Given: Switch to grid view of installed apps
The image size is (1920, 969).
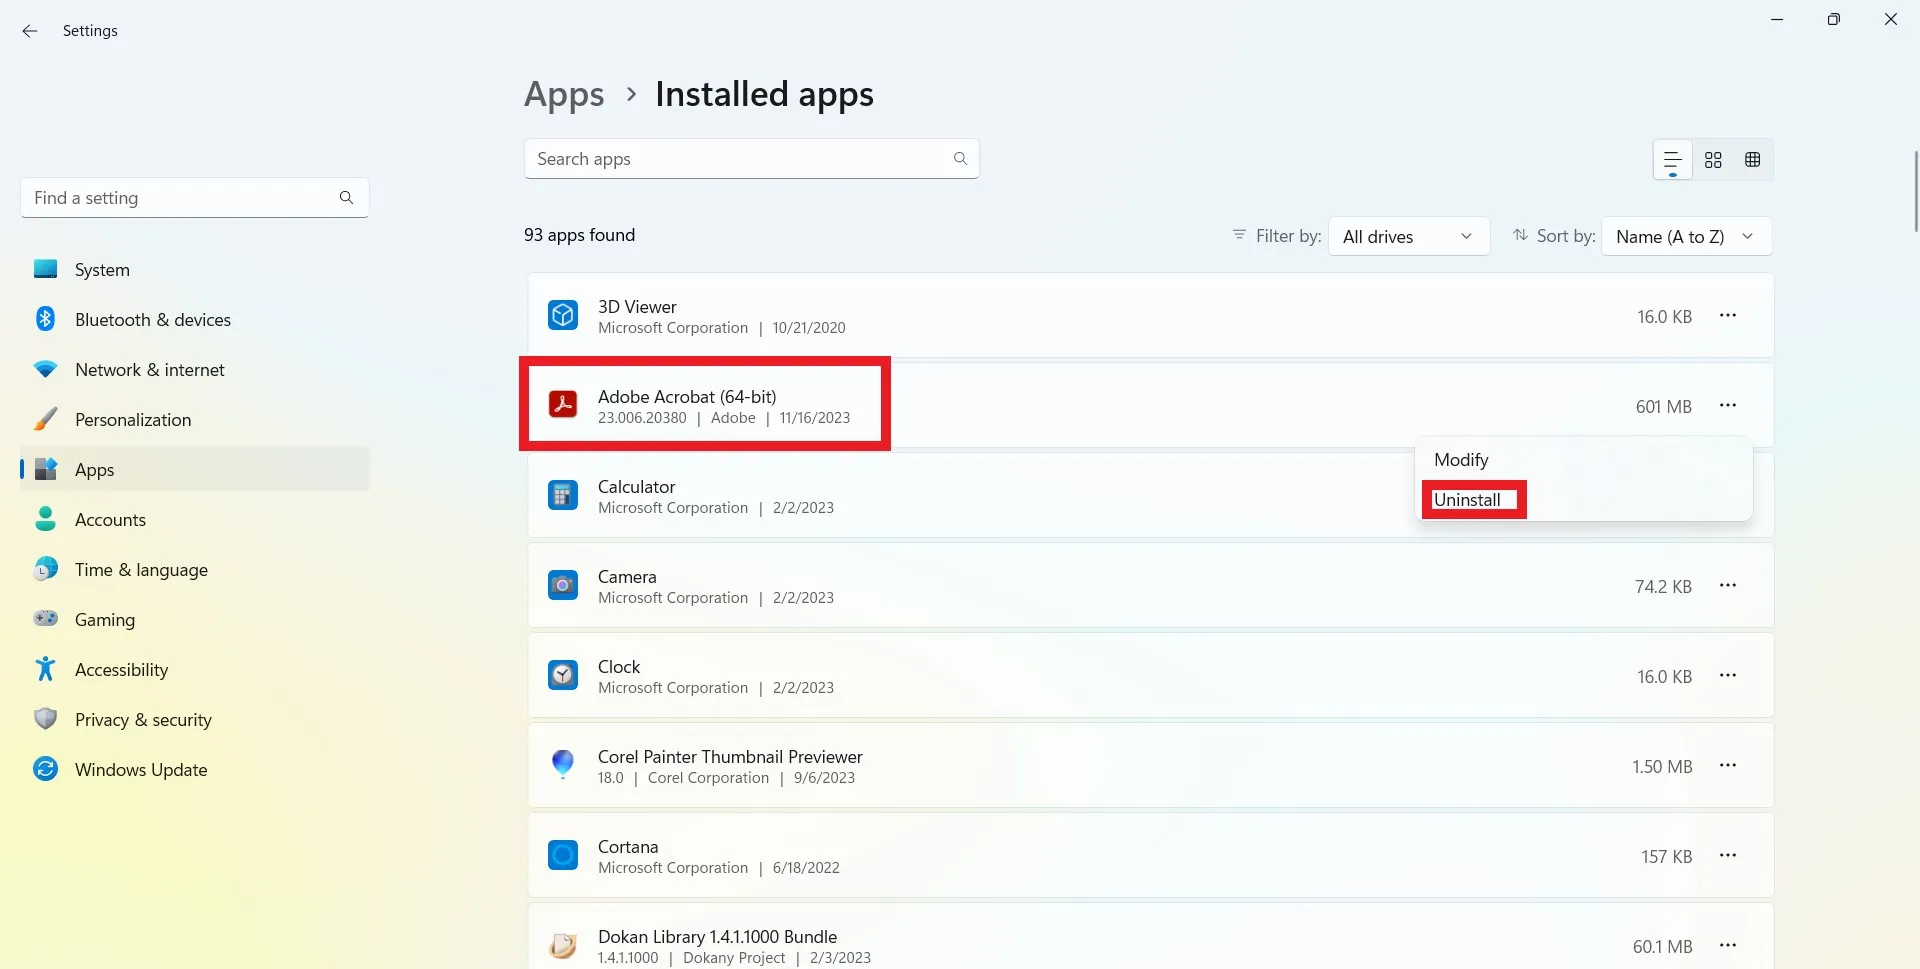Looking at the screenshot, I should point(1713,160).
